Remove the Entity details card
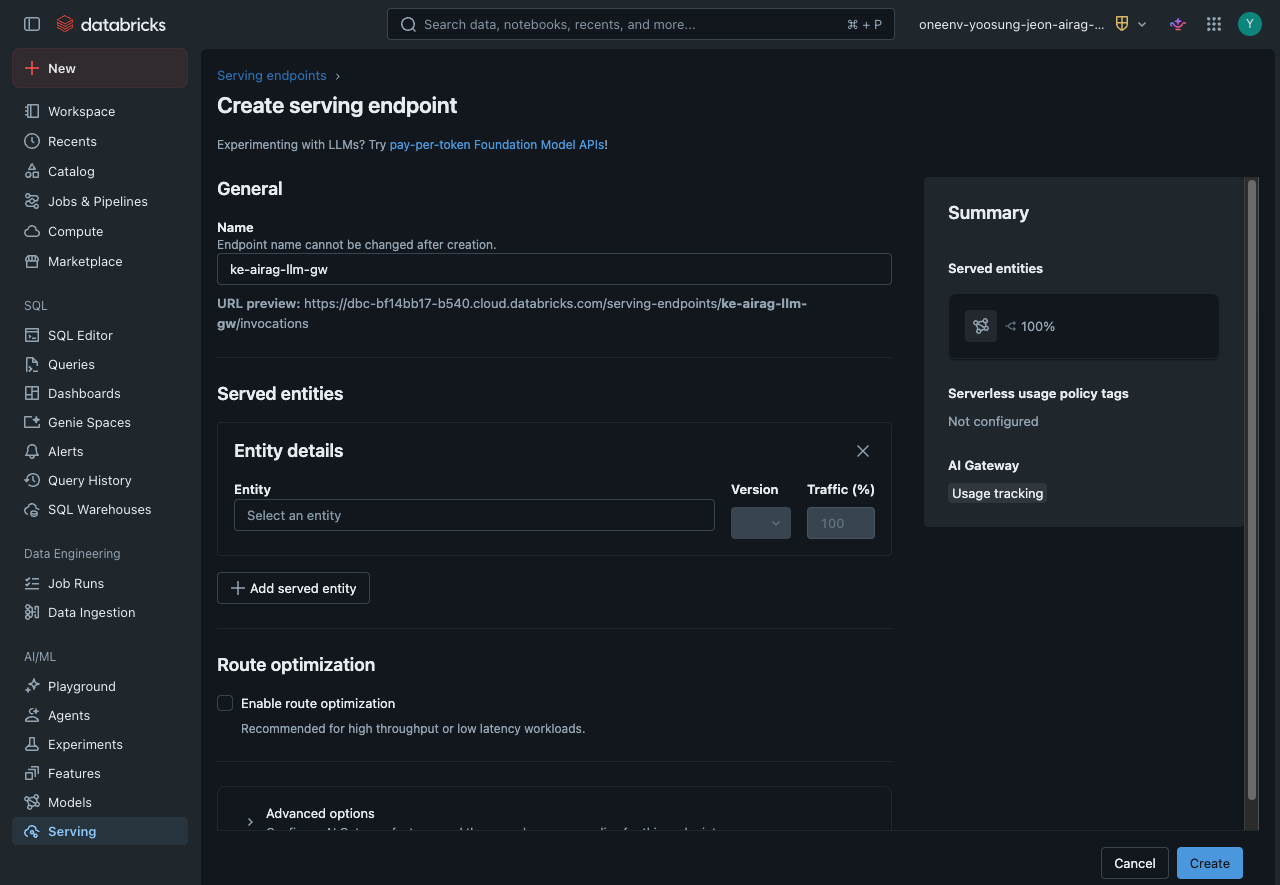This screenshot has height=885, width=1280. click(863, 451)
